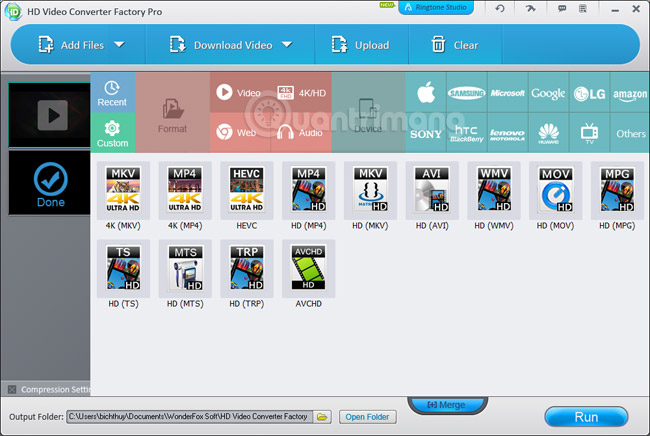Click Open Folder button
This screenshot has height=436, width=650.
pyautogui.click(x=367, y=417)
